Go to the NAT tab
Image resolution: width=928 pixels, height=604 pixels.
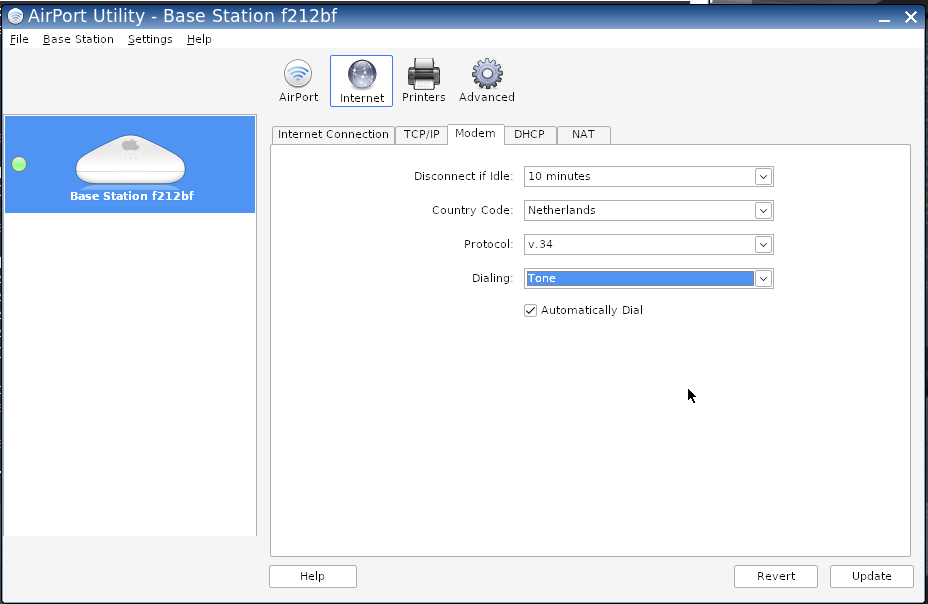(583, 135)
